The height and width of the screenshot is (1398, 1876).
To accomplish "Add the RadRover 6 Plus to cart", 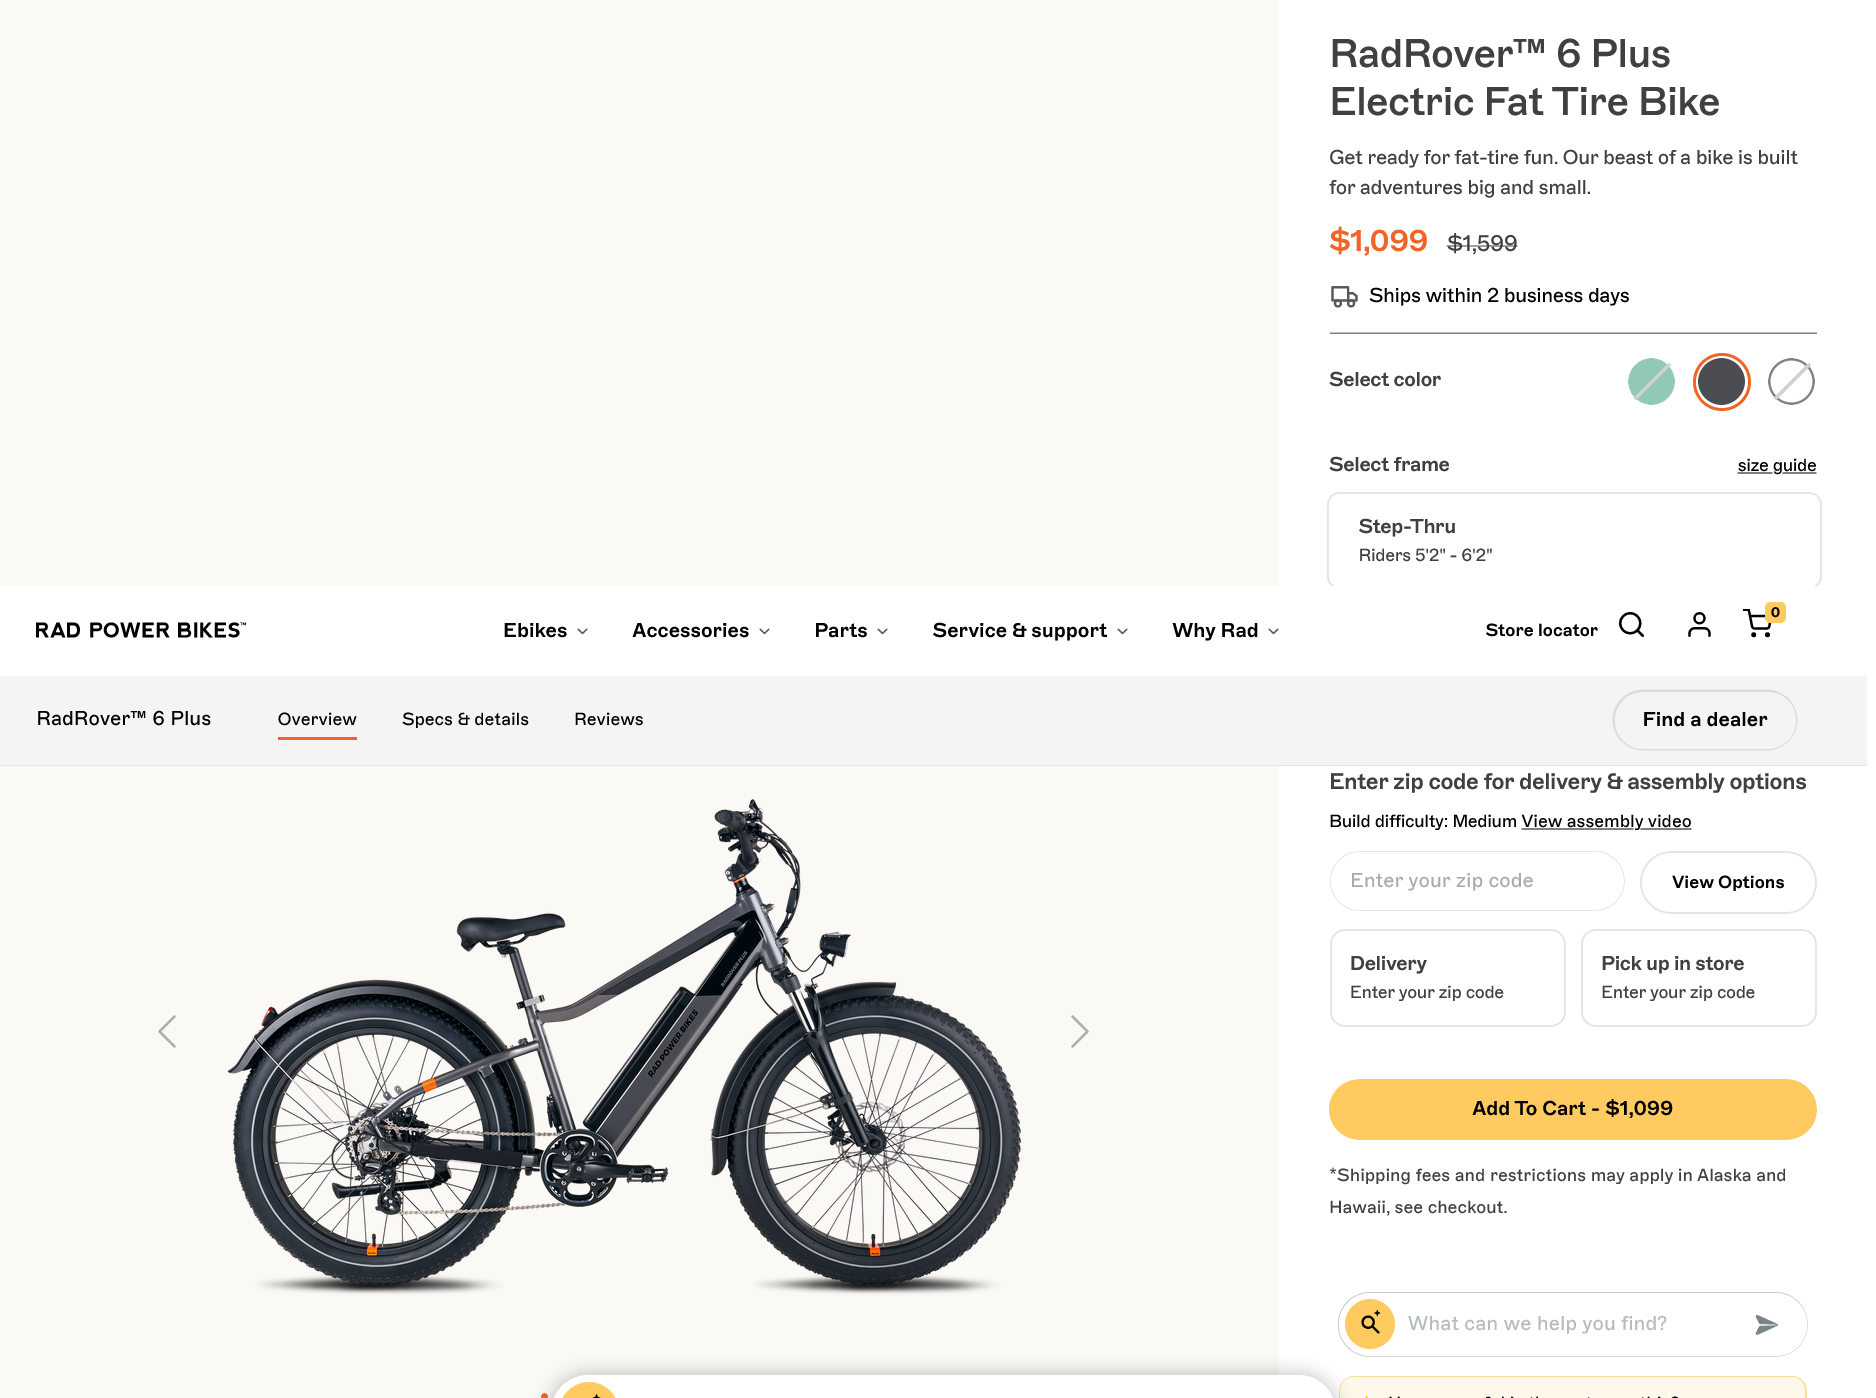I will (x=1572, y=1109).
